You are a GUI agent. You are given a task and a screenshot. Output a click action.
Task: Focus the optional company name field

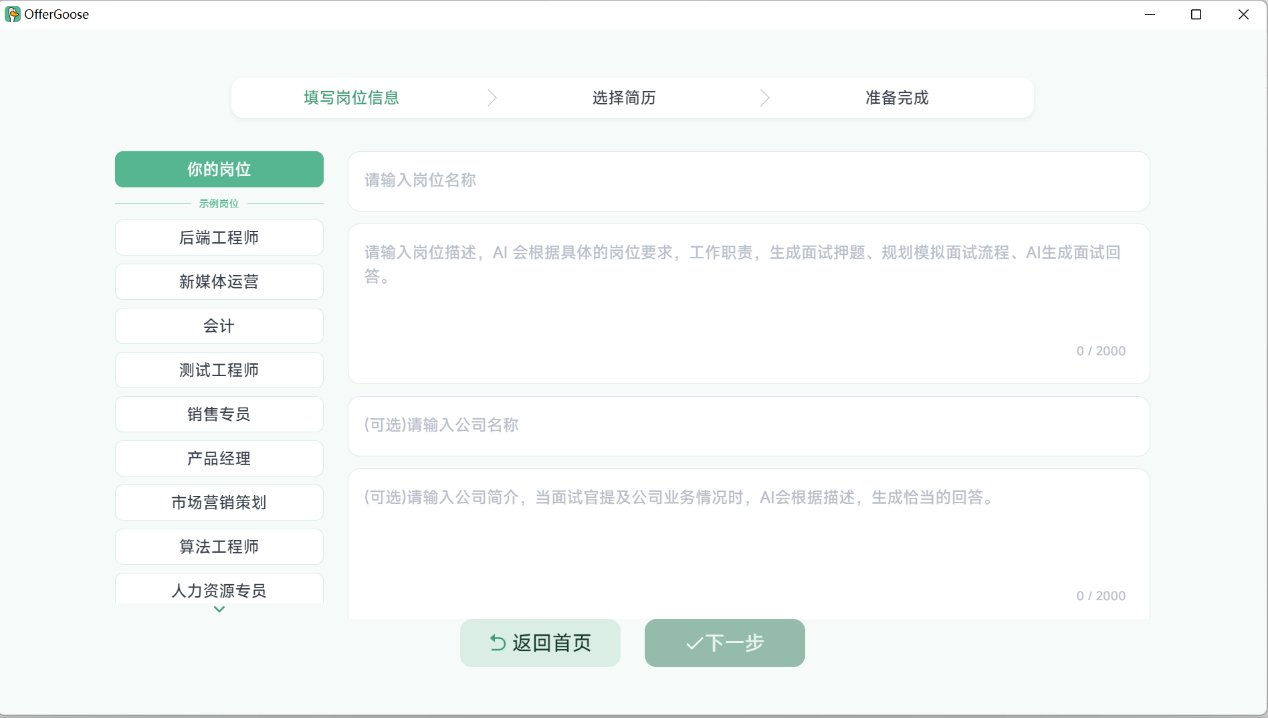tap(749, 426)
